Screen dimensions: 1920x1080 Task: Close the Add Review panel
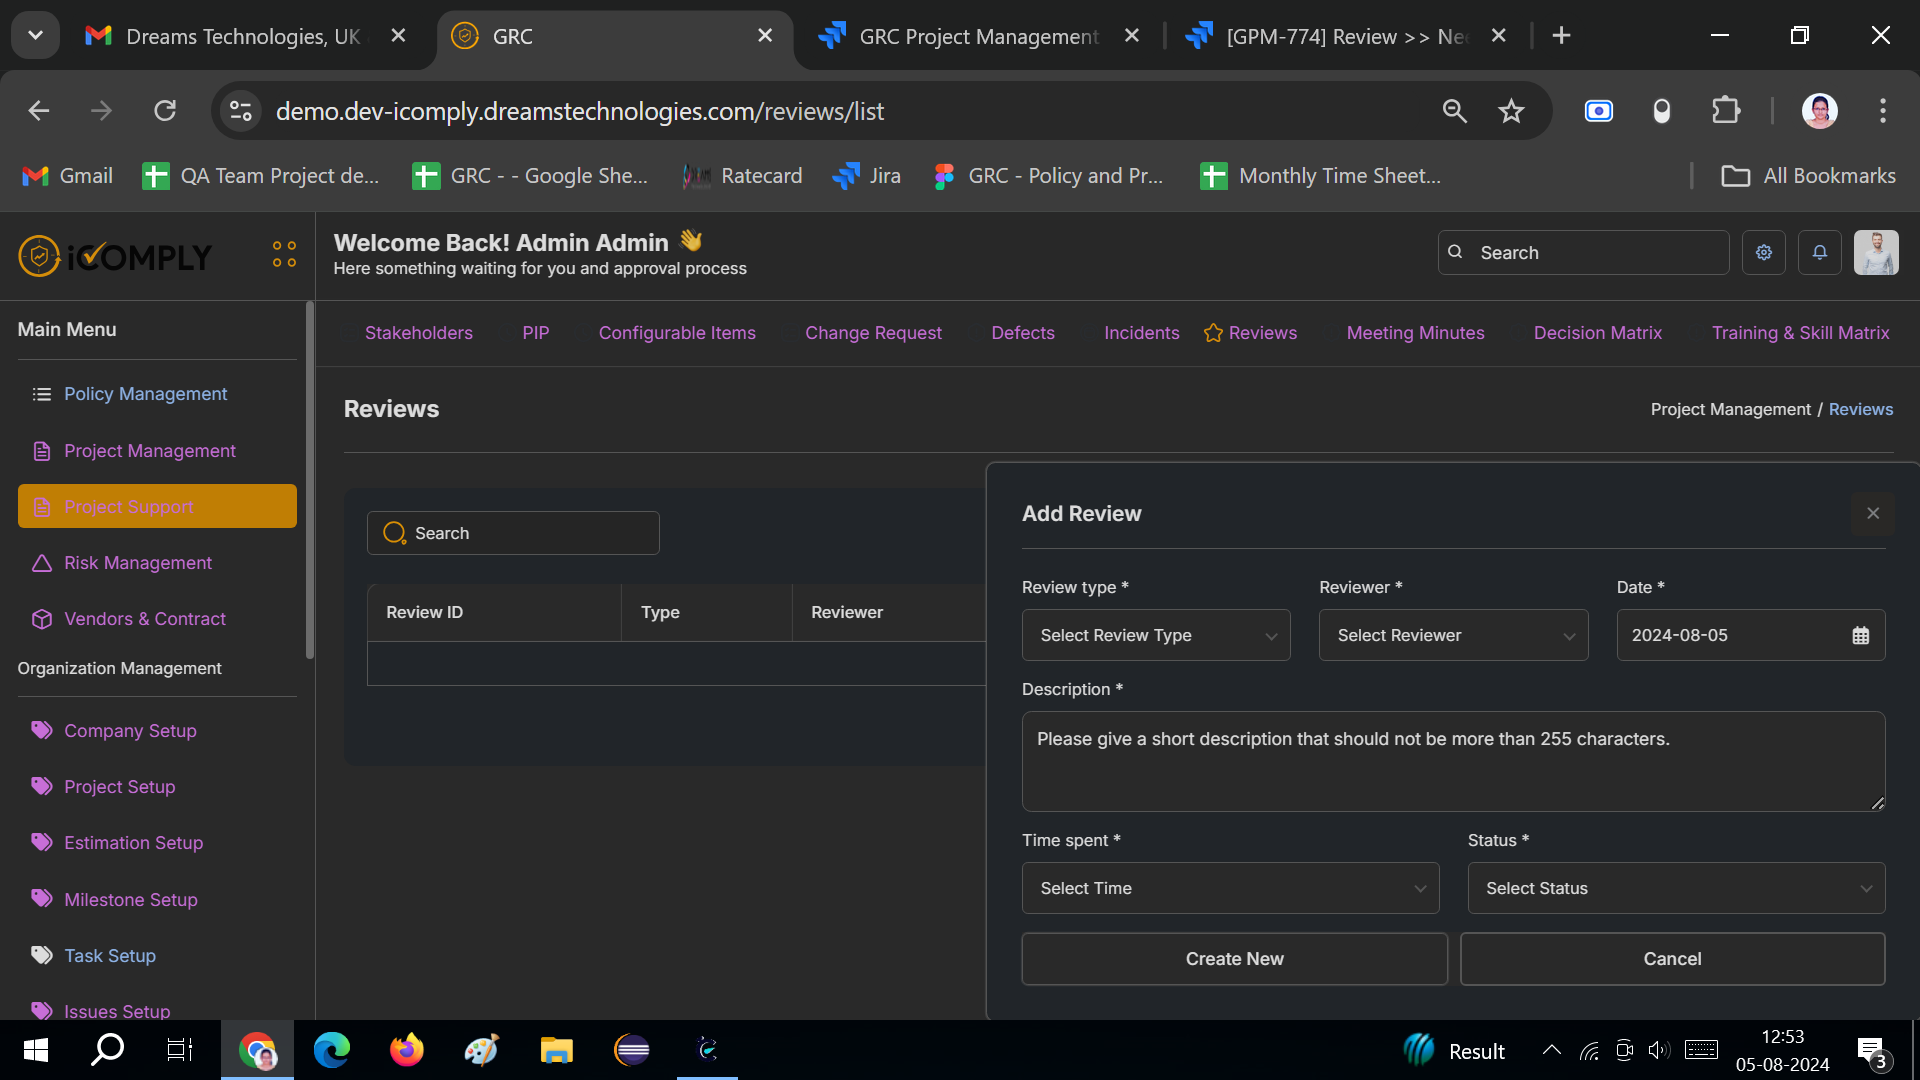1873,513
